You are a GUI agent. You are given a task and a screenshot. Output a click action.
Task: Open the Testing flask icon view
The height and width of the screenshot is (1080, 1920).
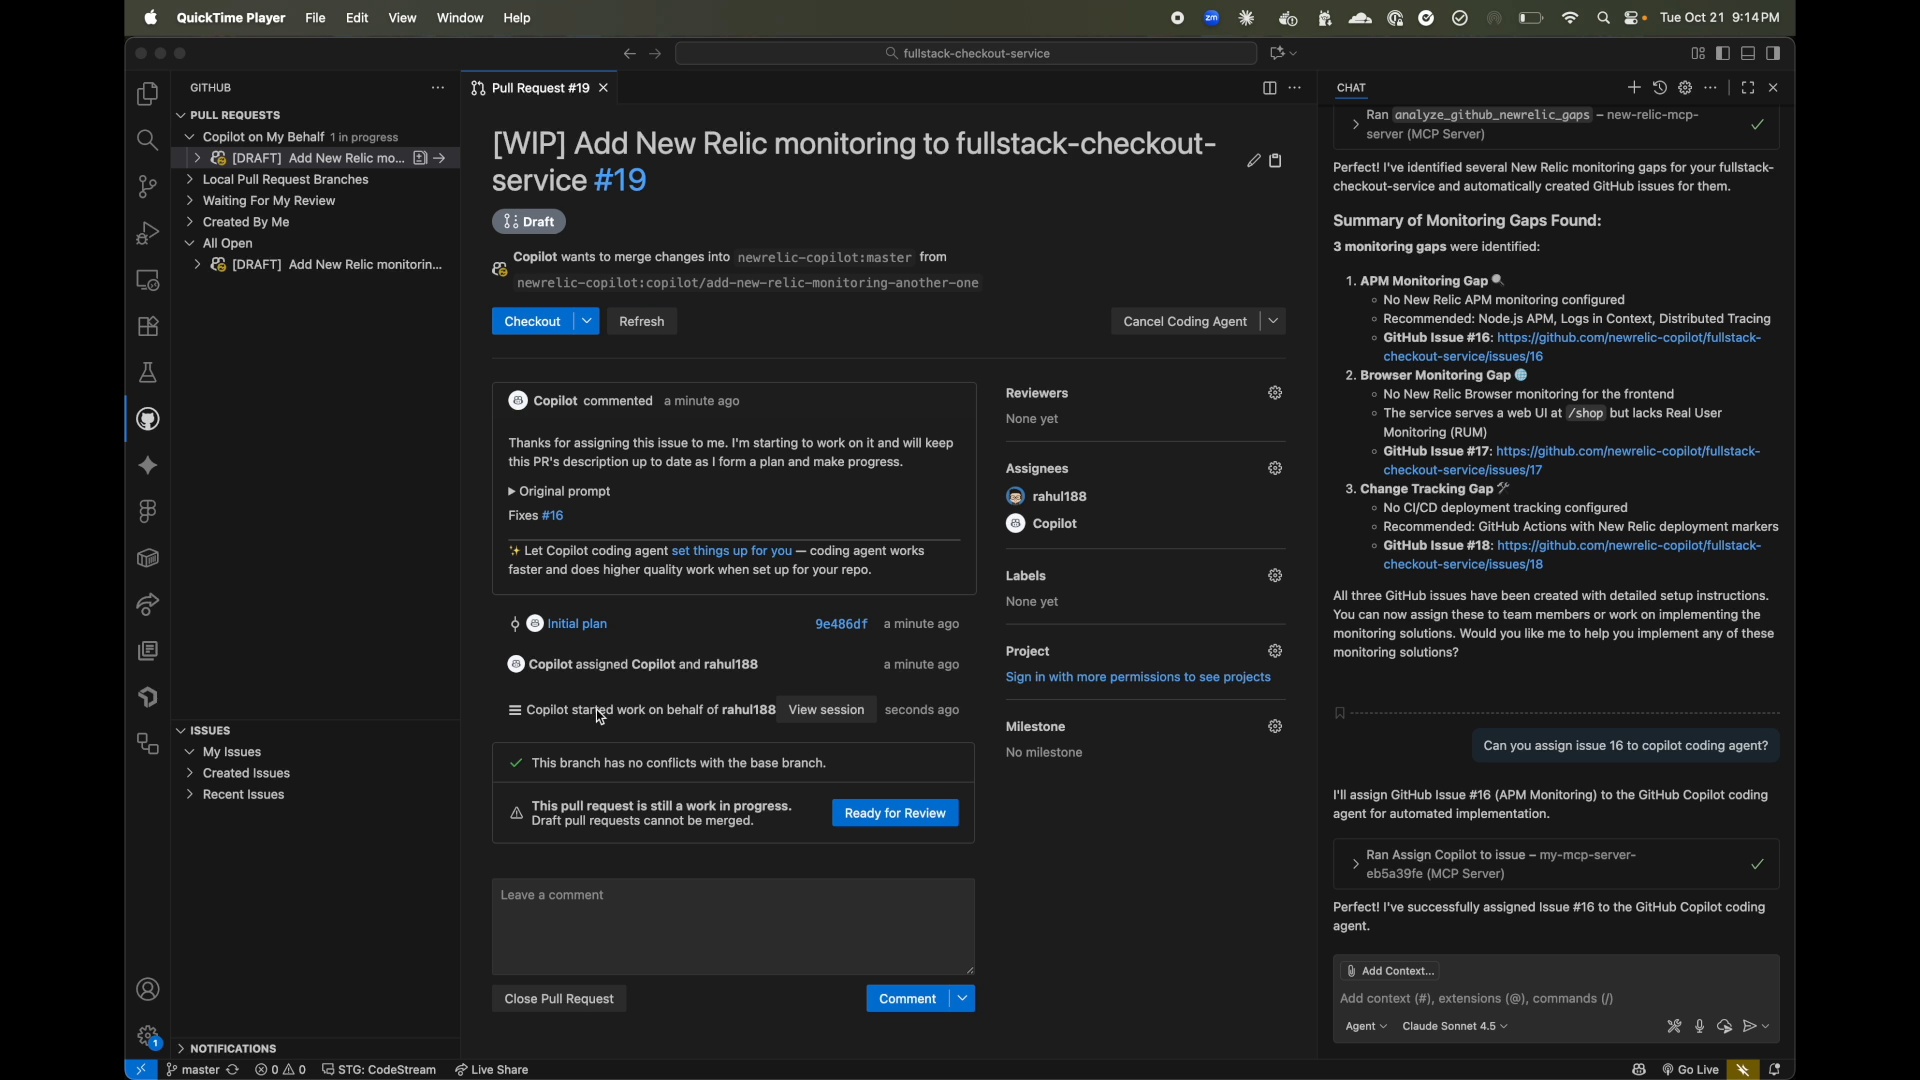click(148, 373)
